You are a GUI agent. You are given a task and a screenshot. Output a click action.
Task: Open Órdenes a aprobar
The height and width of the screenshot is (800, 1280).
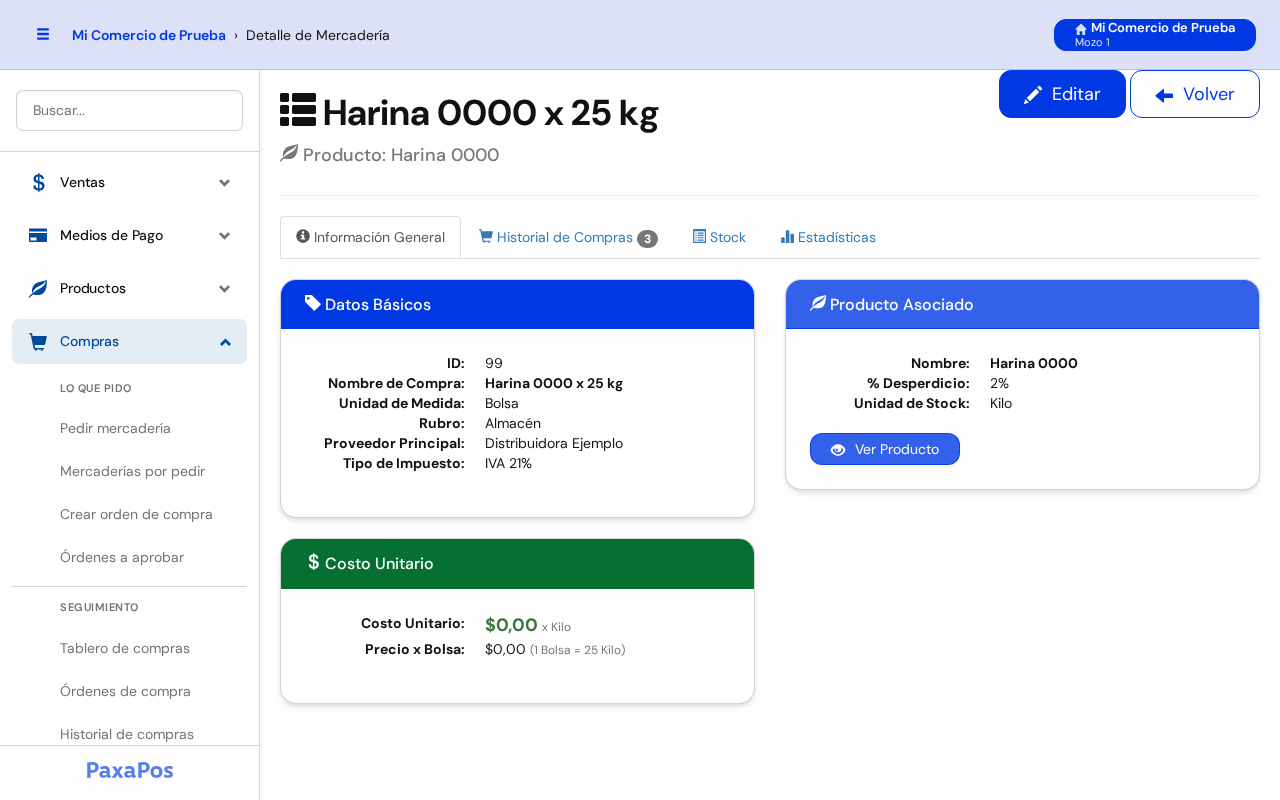click(122, 557)
